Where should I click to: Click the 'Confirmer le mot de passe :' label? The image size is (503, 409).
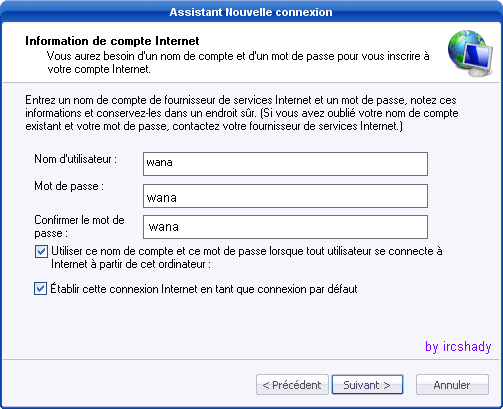(x=79, y=226)
